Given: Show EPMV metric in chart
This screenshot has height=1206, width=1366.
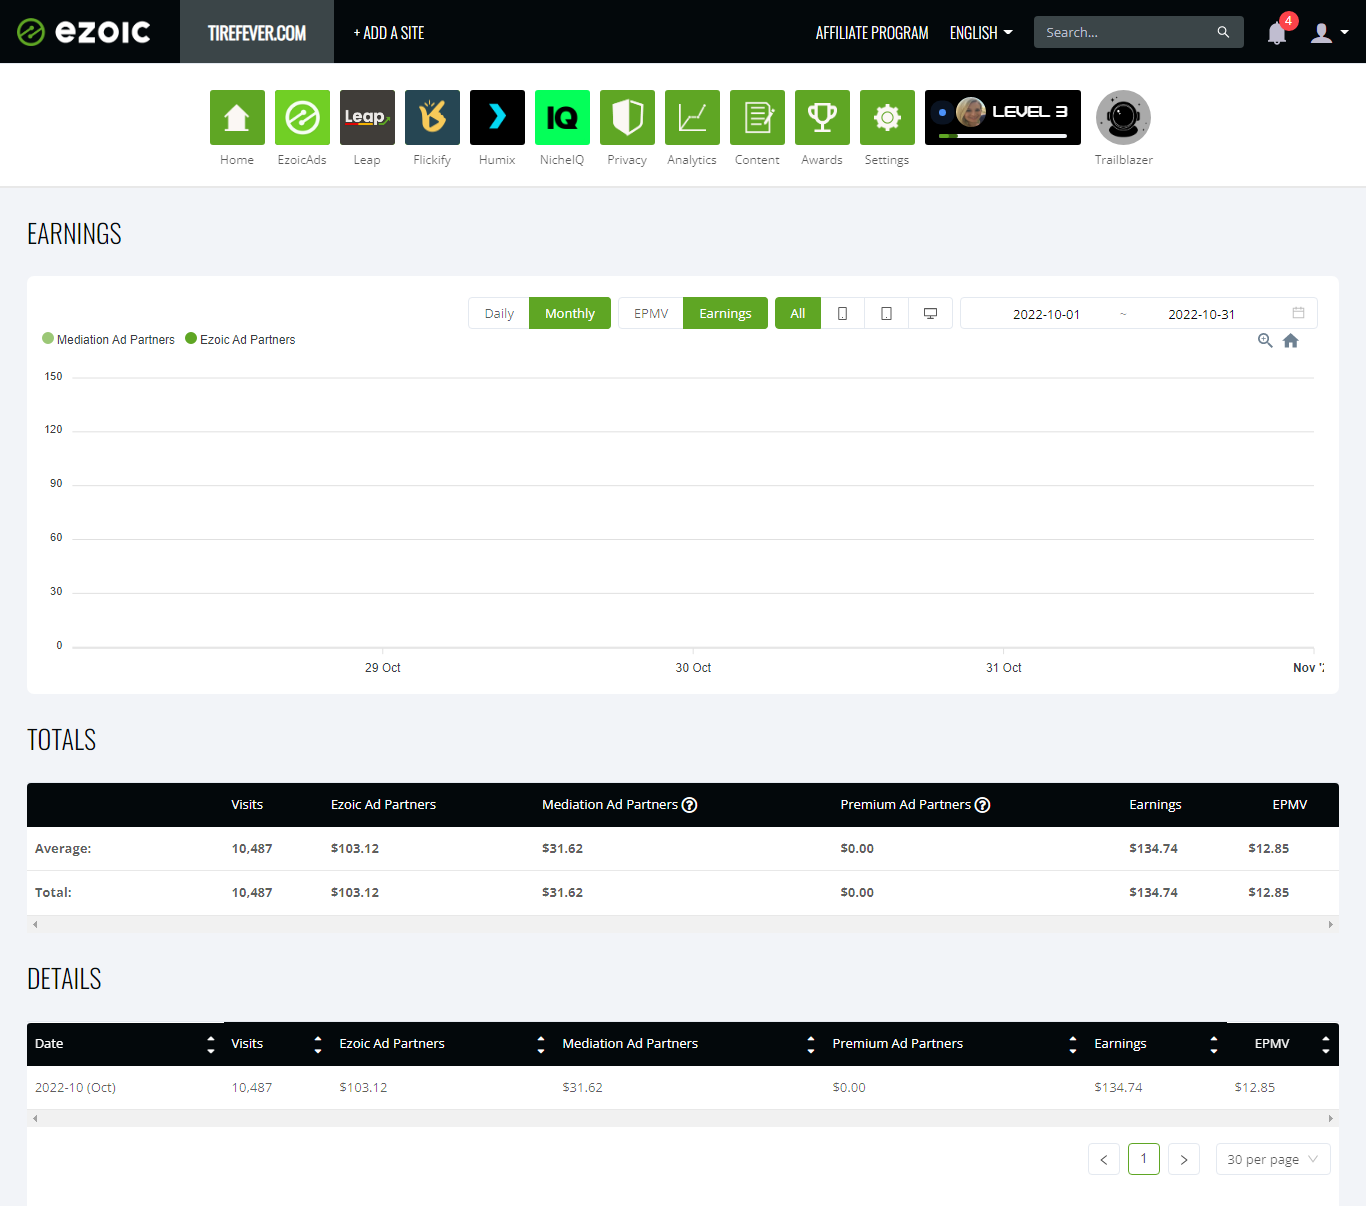Looking at the screenshot, I should point(651,313).
